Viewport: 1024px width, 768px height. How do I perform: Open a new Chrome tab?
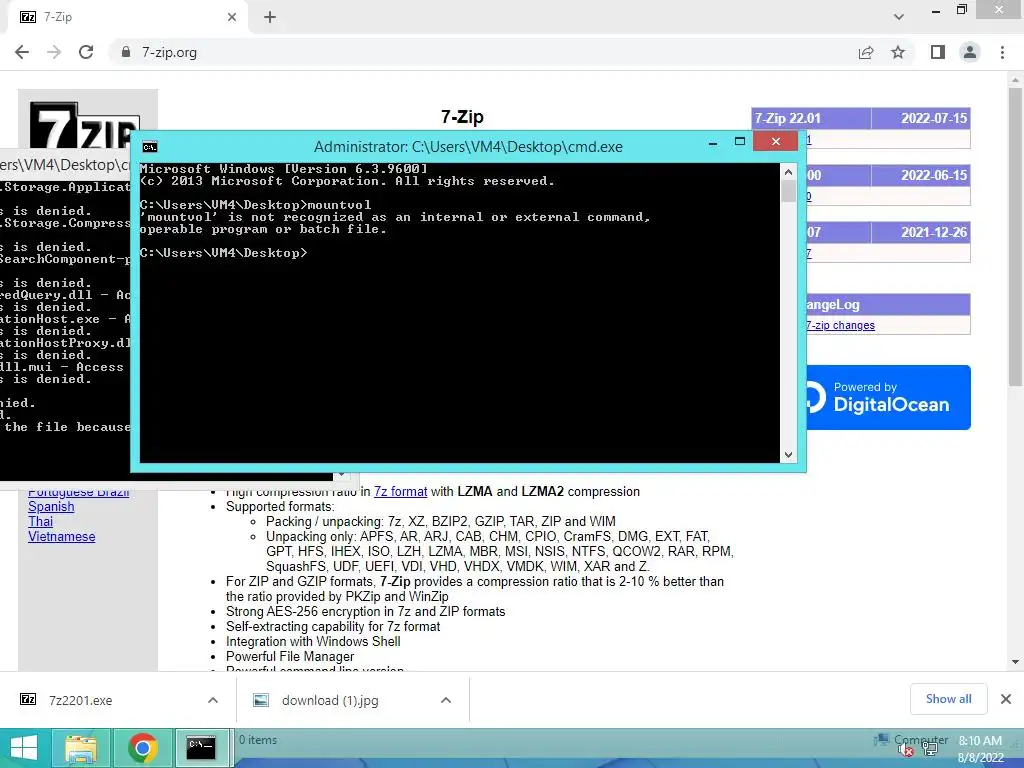(270, 17)
